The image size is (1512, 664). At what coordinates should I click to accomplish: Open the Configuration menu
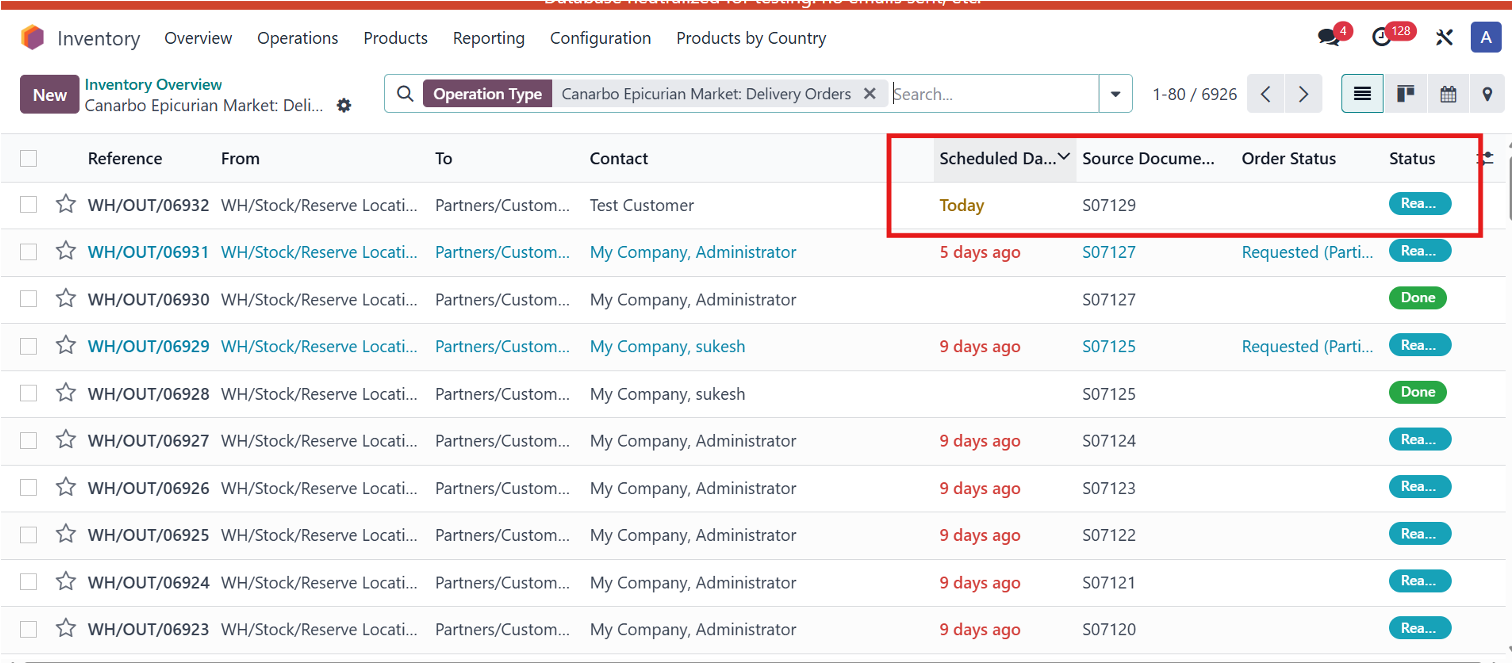[x=600, y=38]
